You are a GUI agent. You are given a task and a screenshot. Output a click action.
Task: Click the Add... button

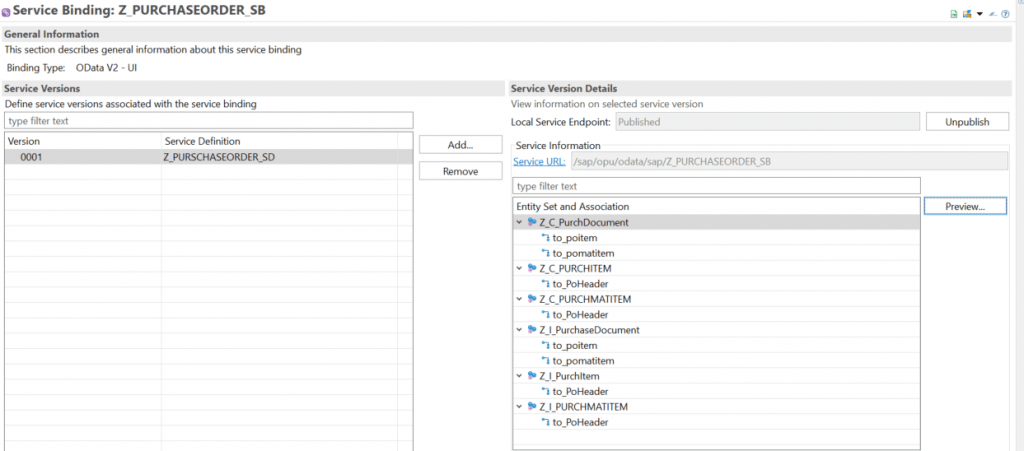click(460, 145)
